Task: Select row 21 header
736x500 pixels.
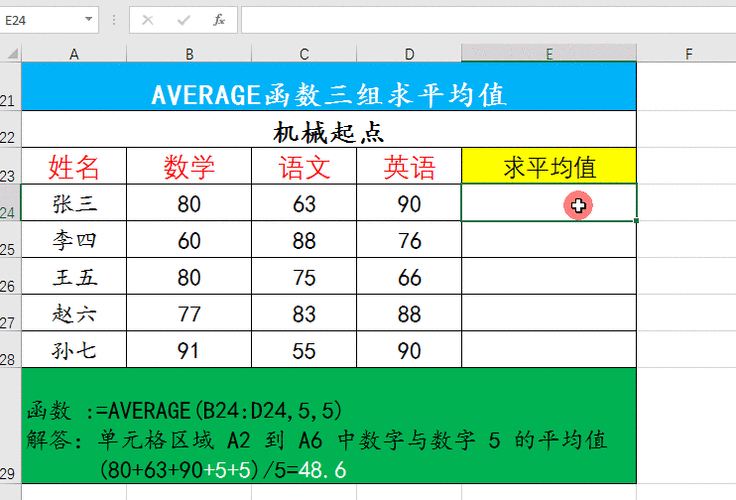Action: 10,86
